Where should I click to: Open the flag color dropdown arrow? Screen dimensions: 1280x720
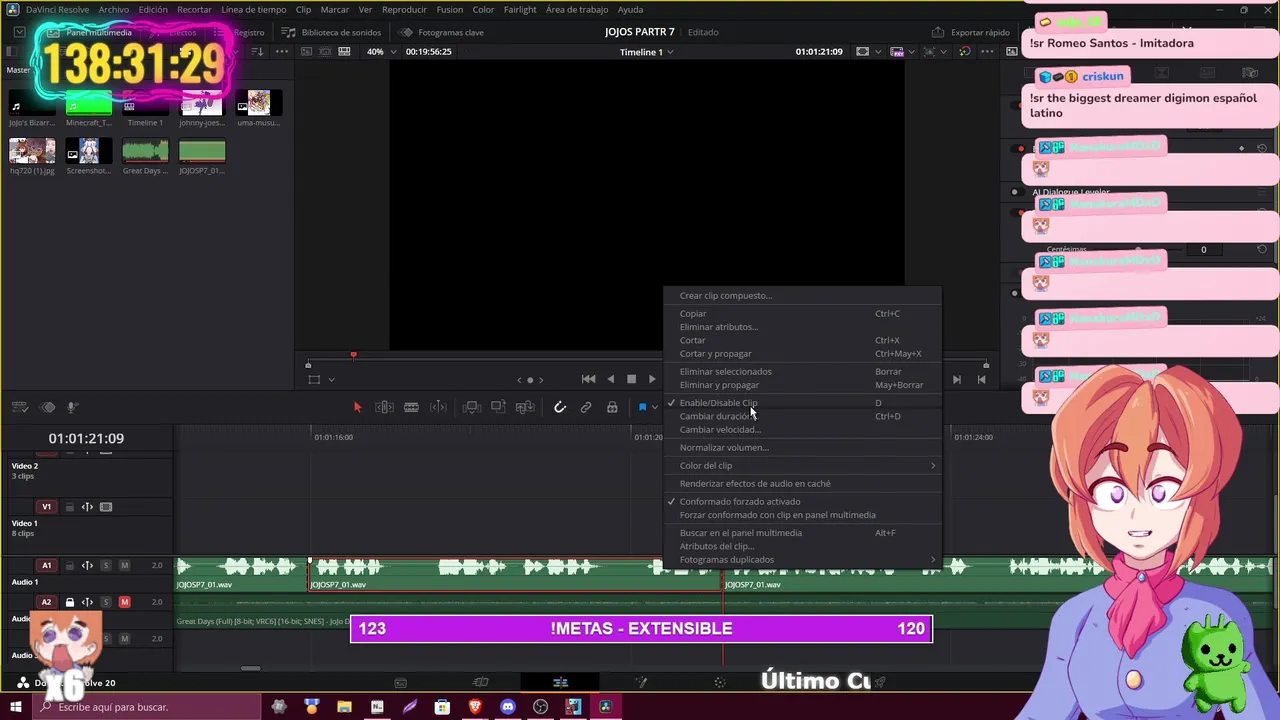click(655, 407)
